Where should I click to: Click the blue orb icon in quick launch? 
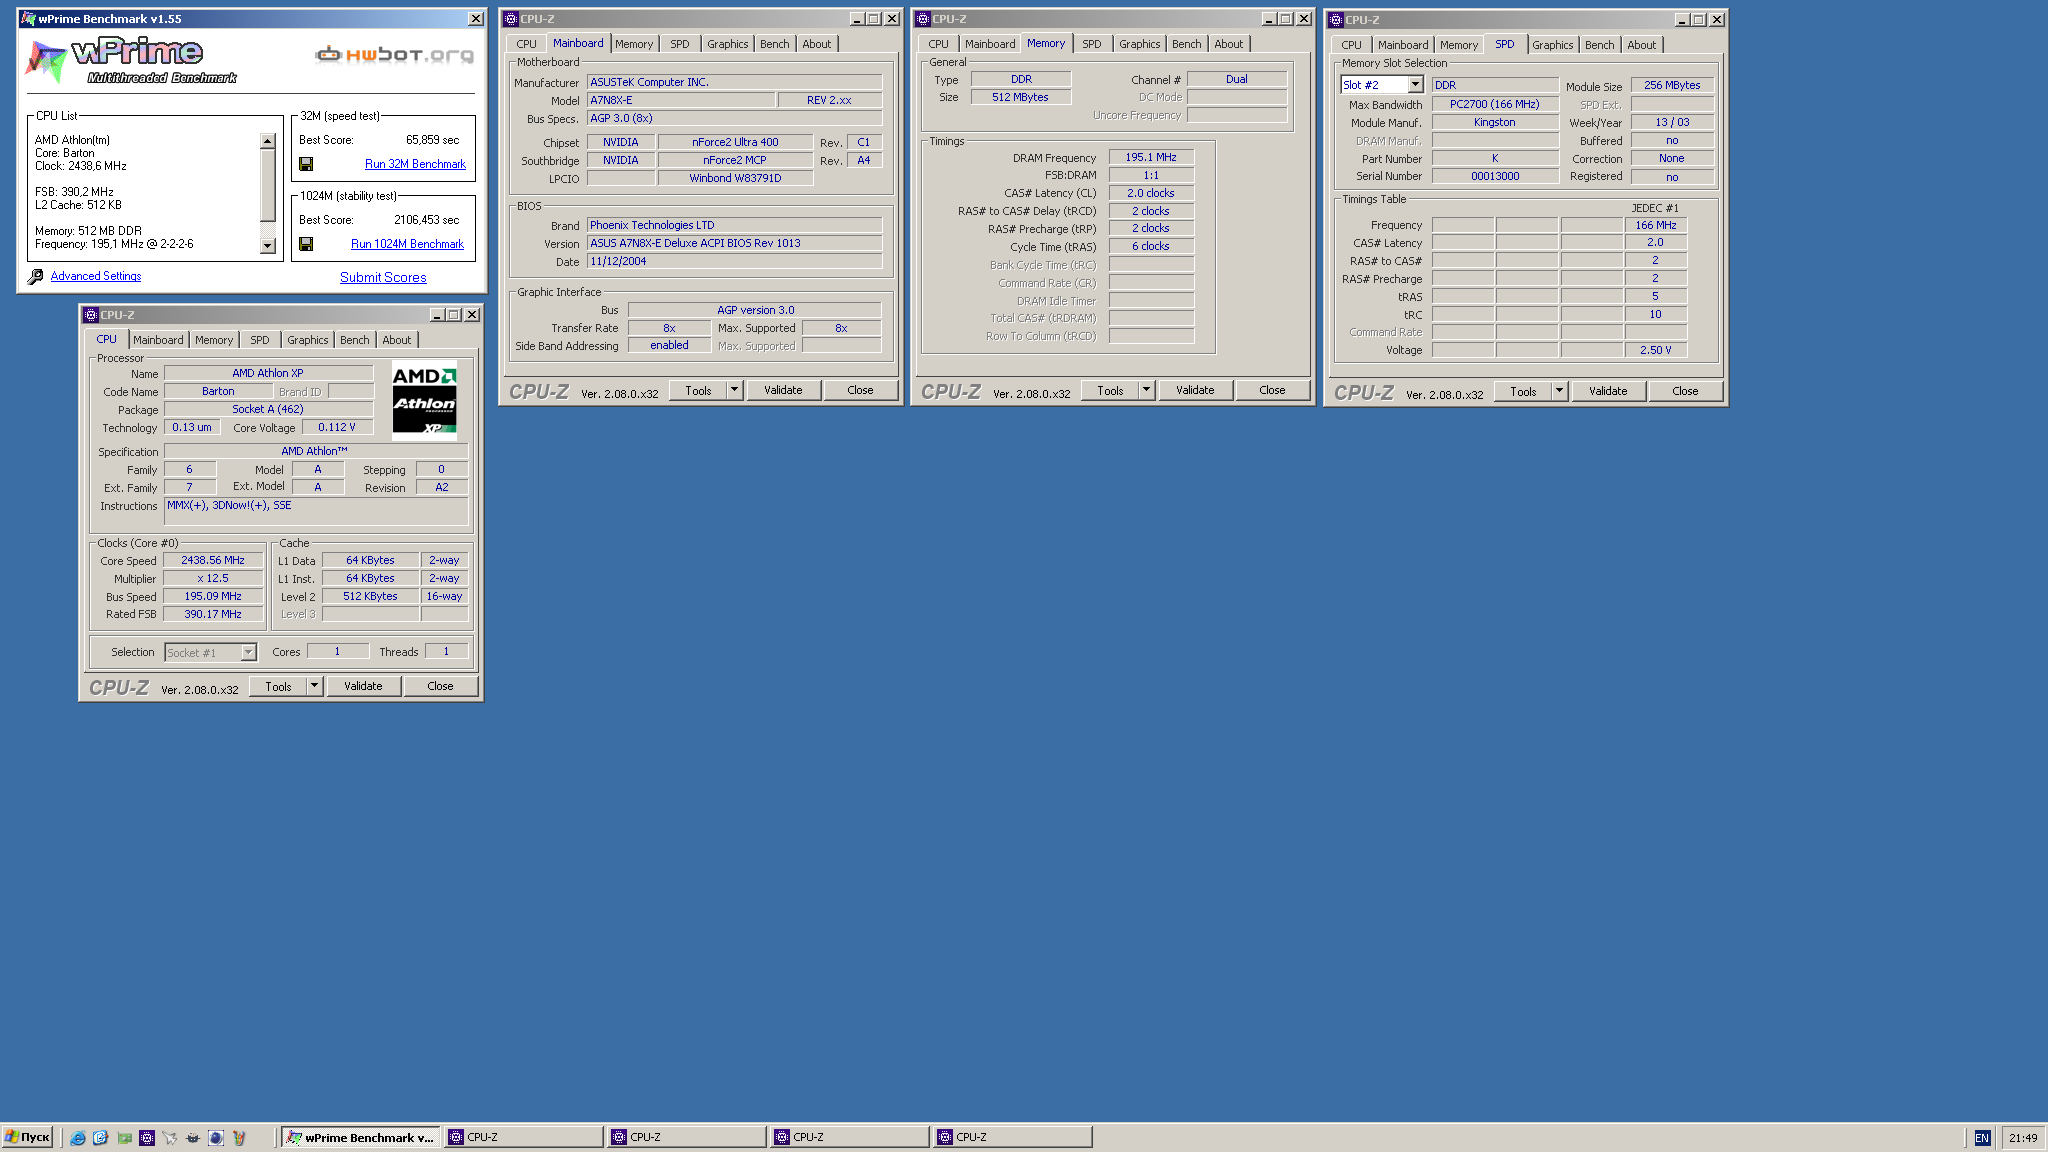pos(215,1138)
